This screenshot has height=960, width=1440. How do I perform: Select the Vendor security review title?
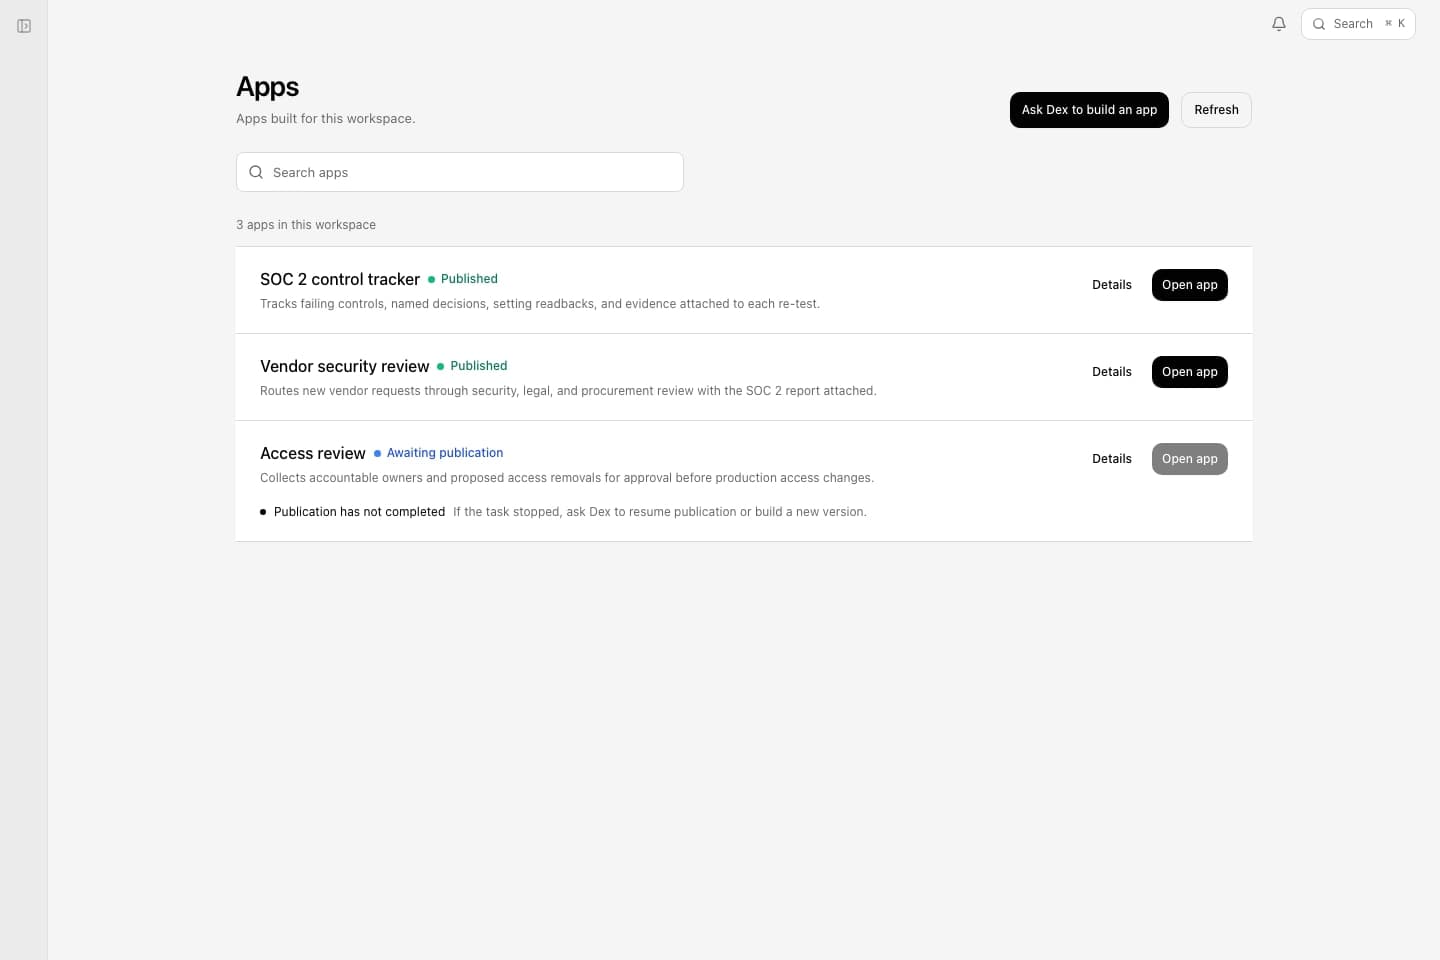pyautogui.click(x=345, y=366)
